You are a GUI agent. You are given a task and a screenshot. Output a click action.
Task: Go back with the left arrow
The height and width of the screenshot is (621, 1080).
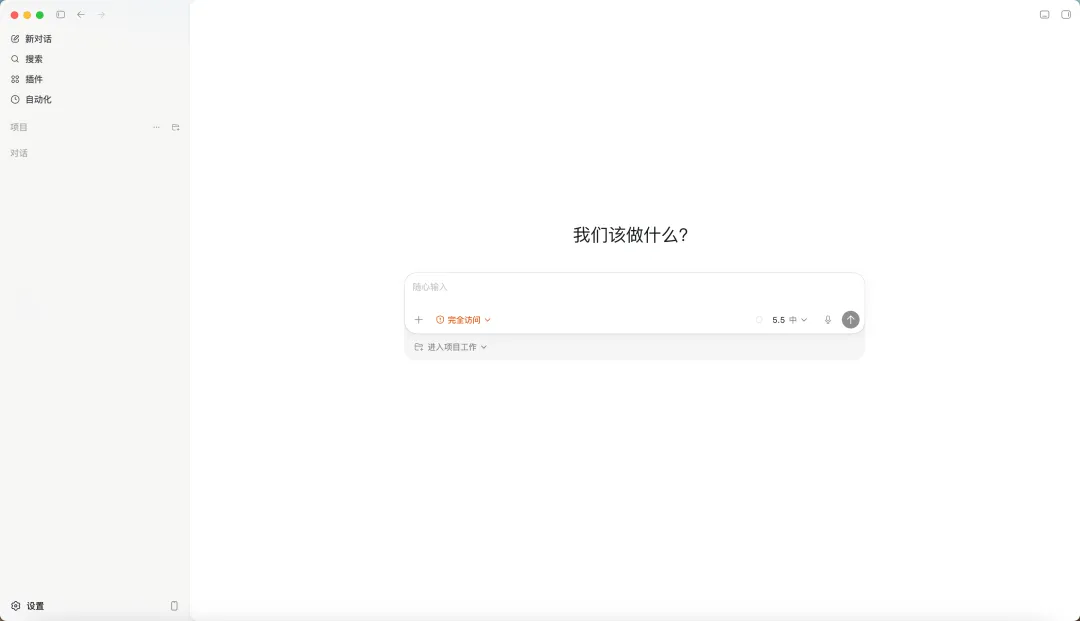pos(81,14)
